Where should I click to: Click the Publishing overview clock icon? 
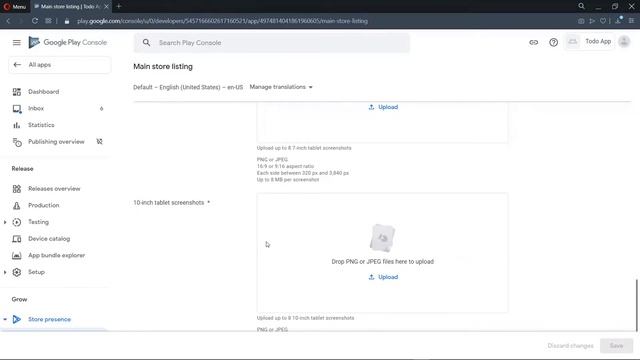[17, 142]
